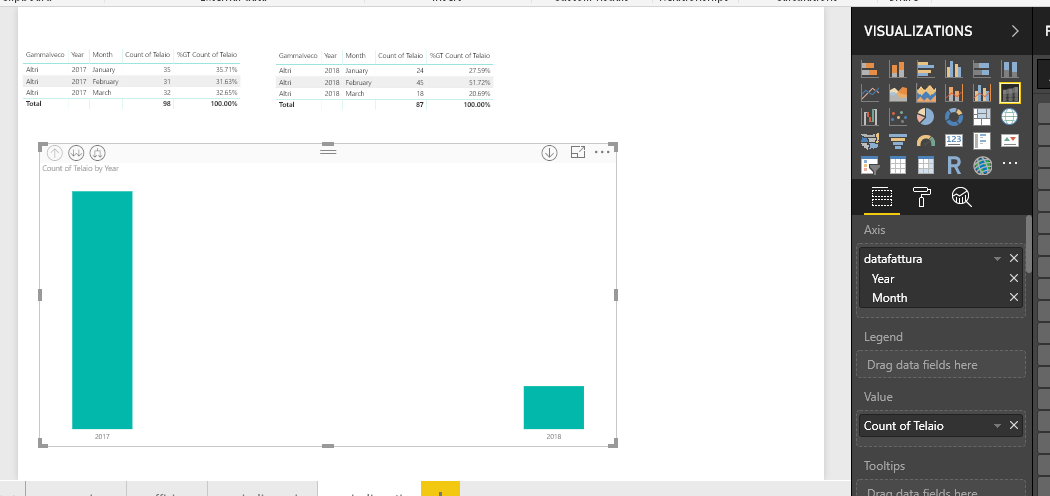
Task: Click the 2017 x-axis label
Action: point(102,436)
